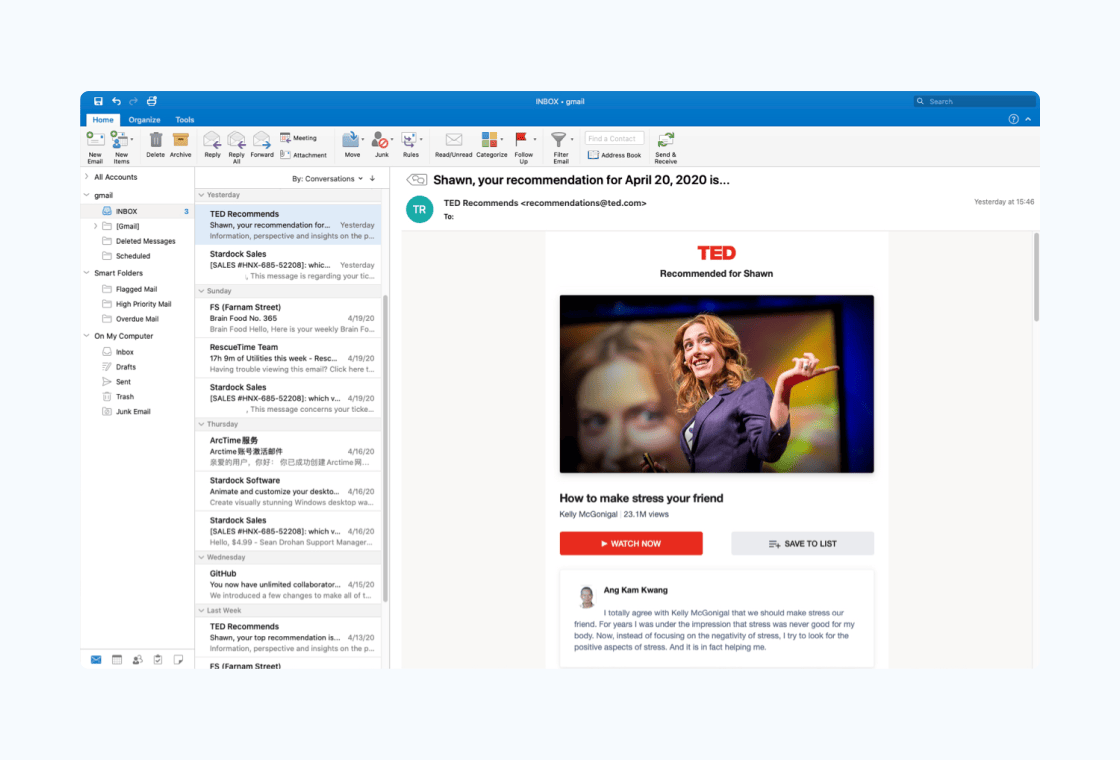The height and width of the screenshot is (760, 1120).
Task: Open the Categorize color button
Action: tap(491, 144)
